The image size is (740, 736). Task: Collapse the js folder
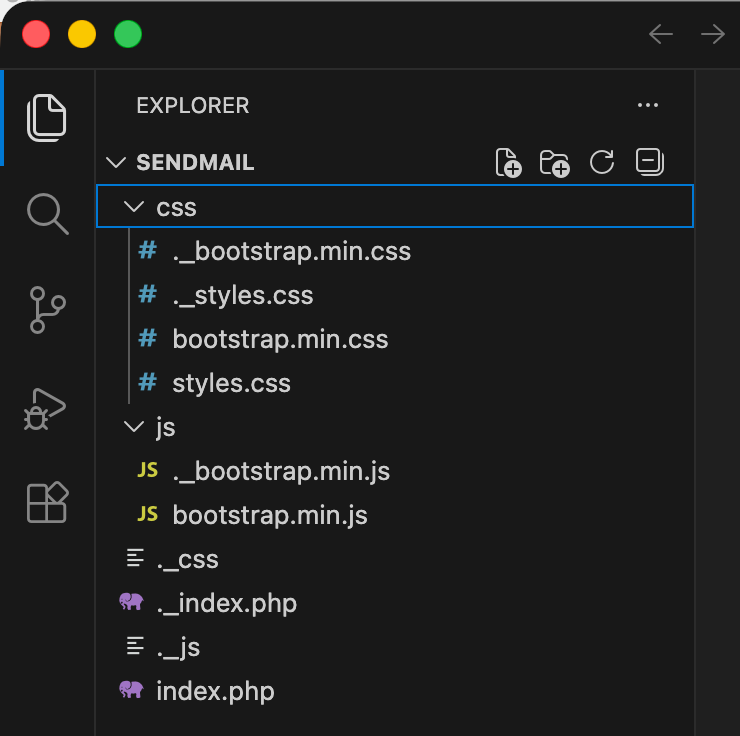[x=165, y=427]
